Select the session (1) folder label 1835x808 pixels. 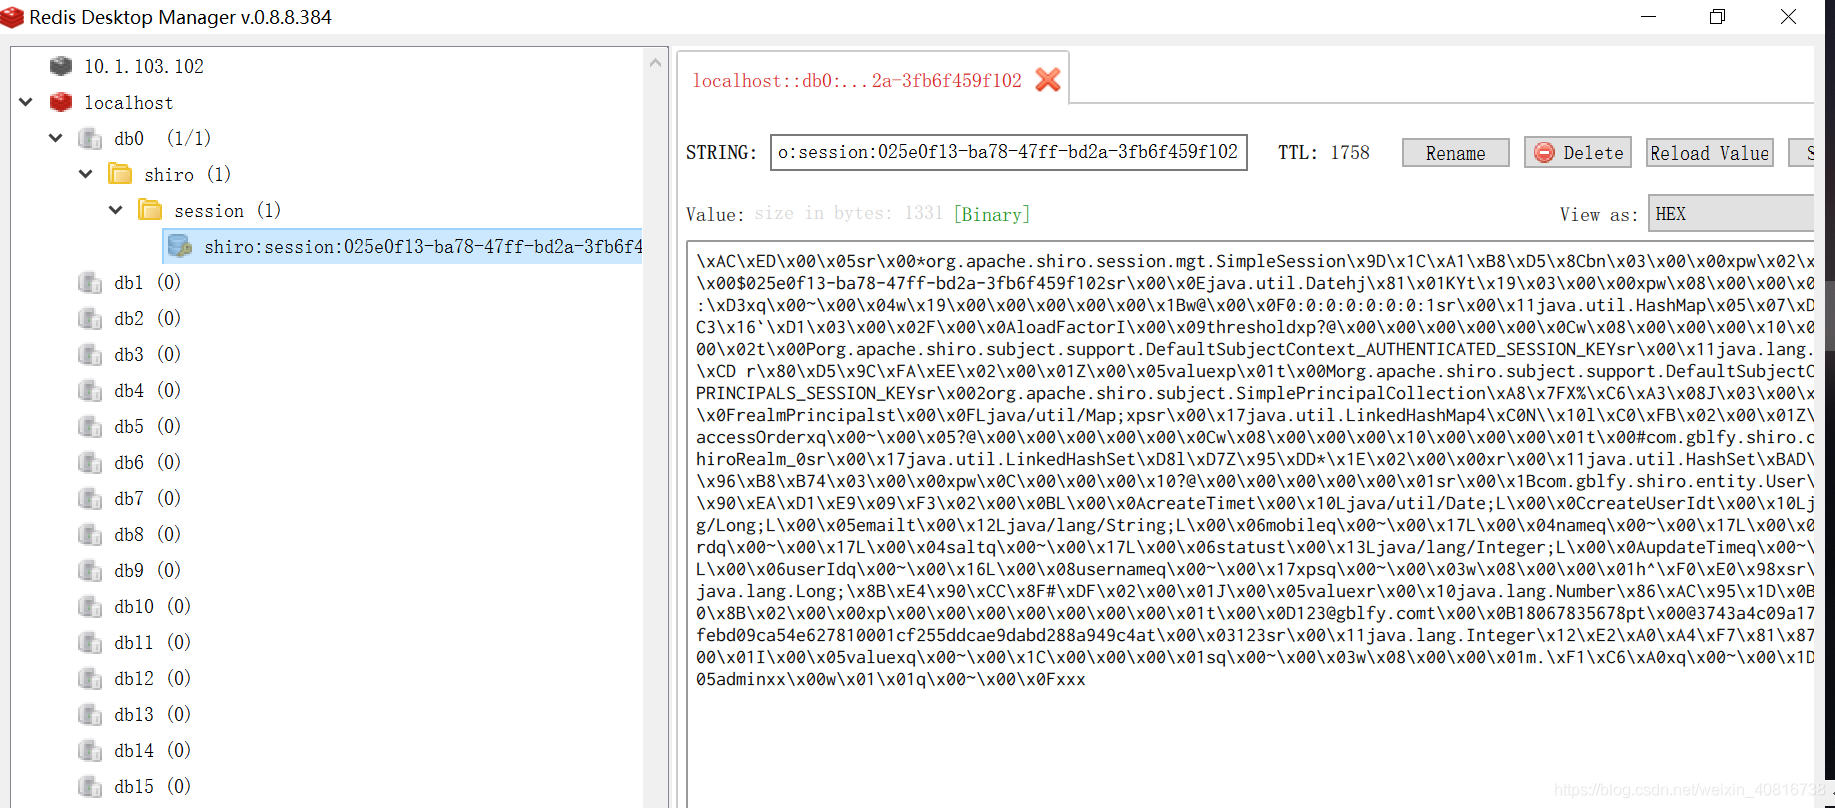[x=227, y=210]
